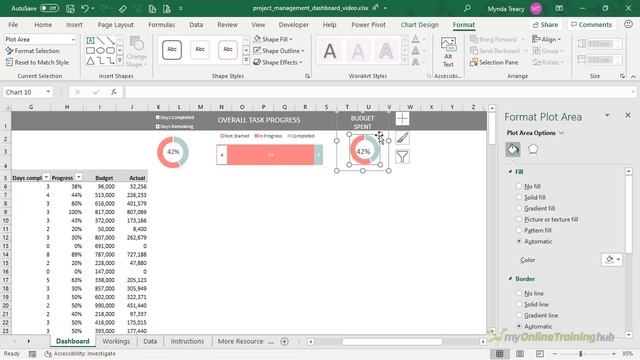Click the feedback smiley icon

coord(629,24)
